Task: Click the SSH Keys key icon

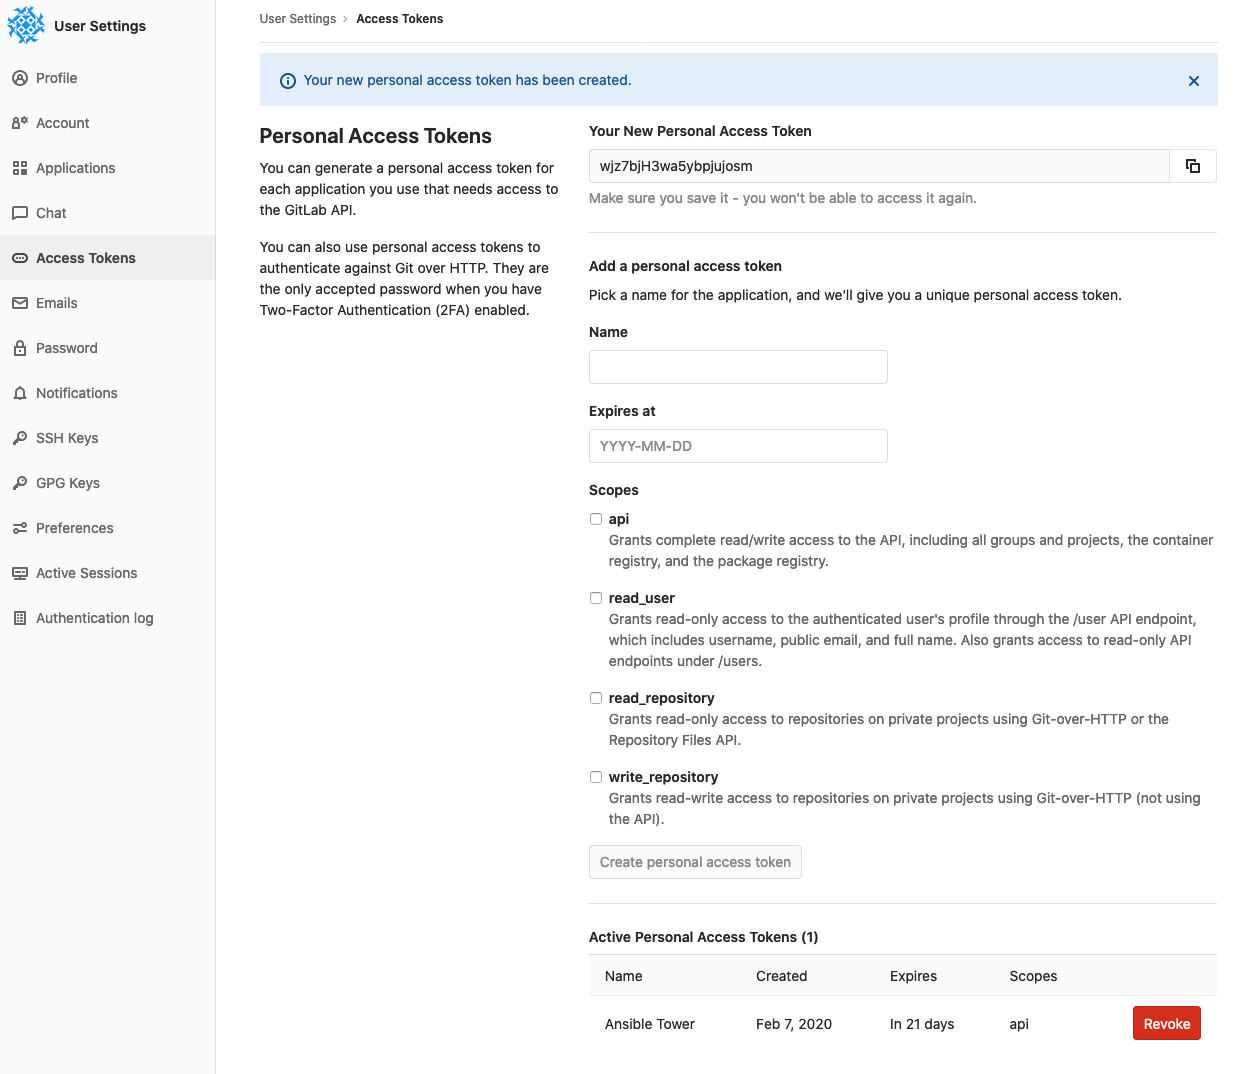Action: click(20, 438)
